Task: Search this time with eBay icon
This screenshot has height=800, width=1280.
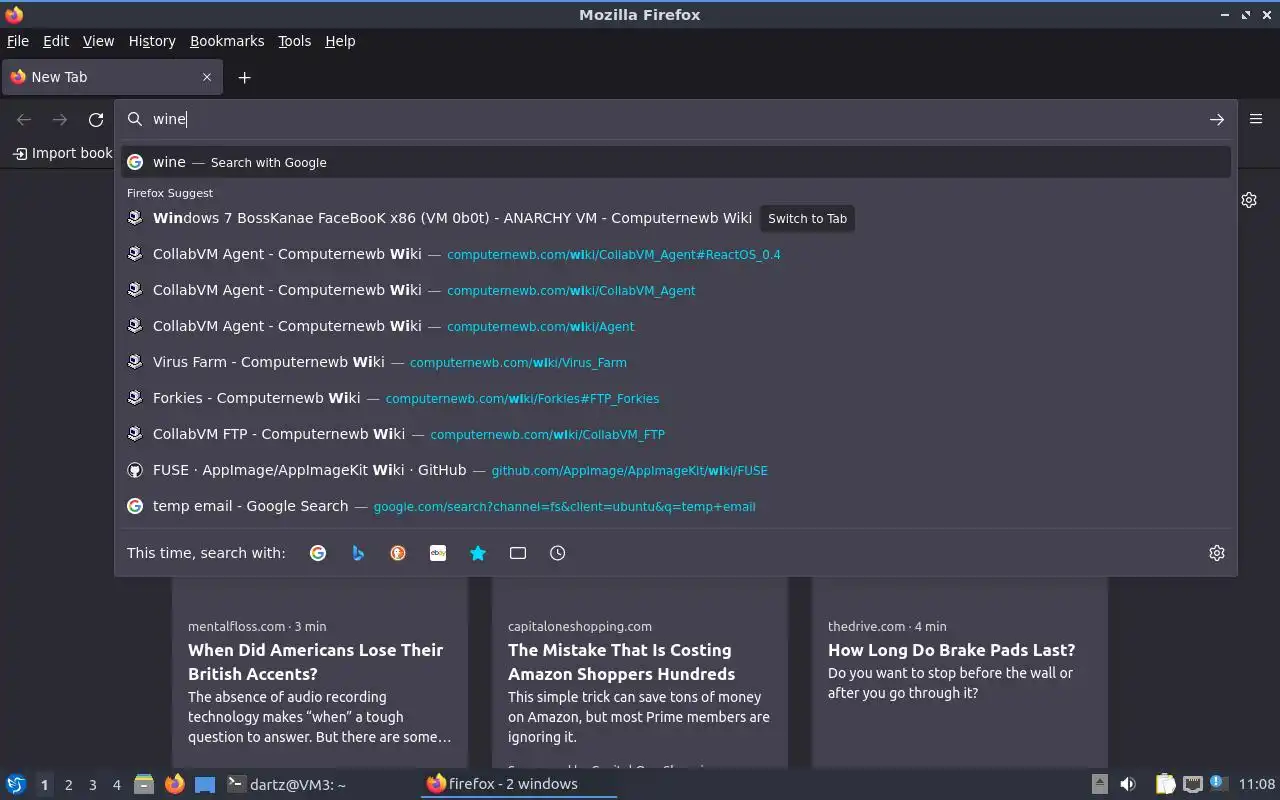Action: click(438, 553)
